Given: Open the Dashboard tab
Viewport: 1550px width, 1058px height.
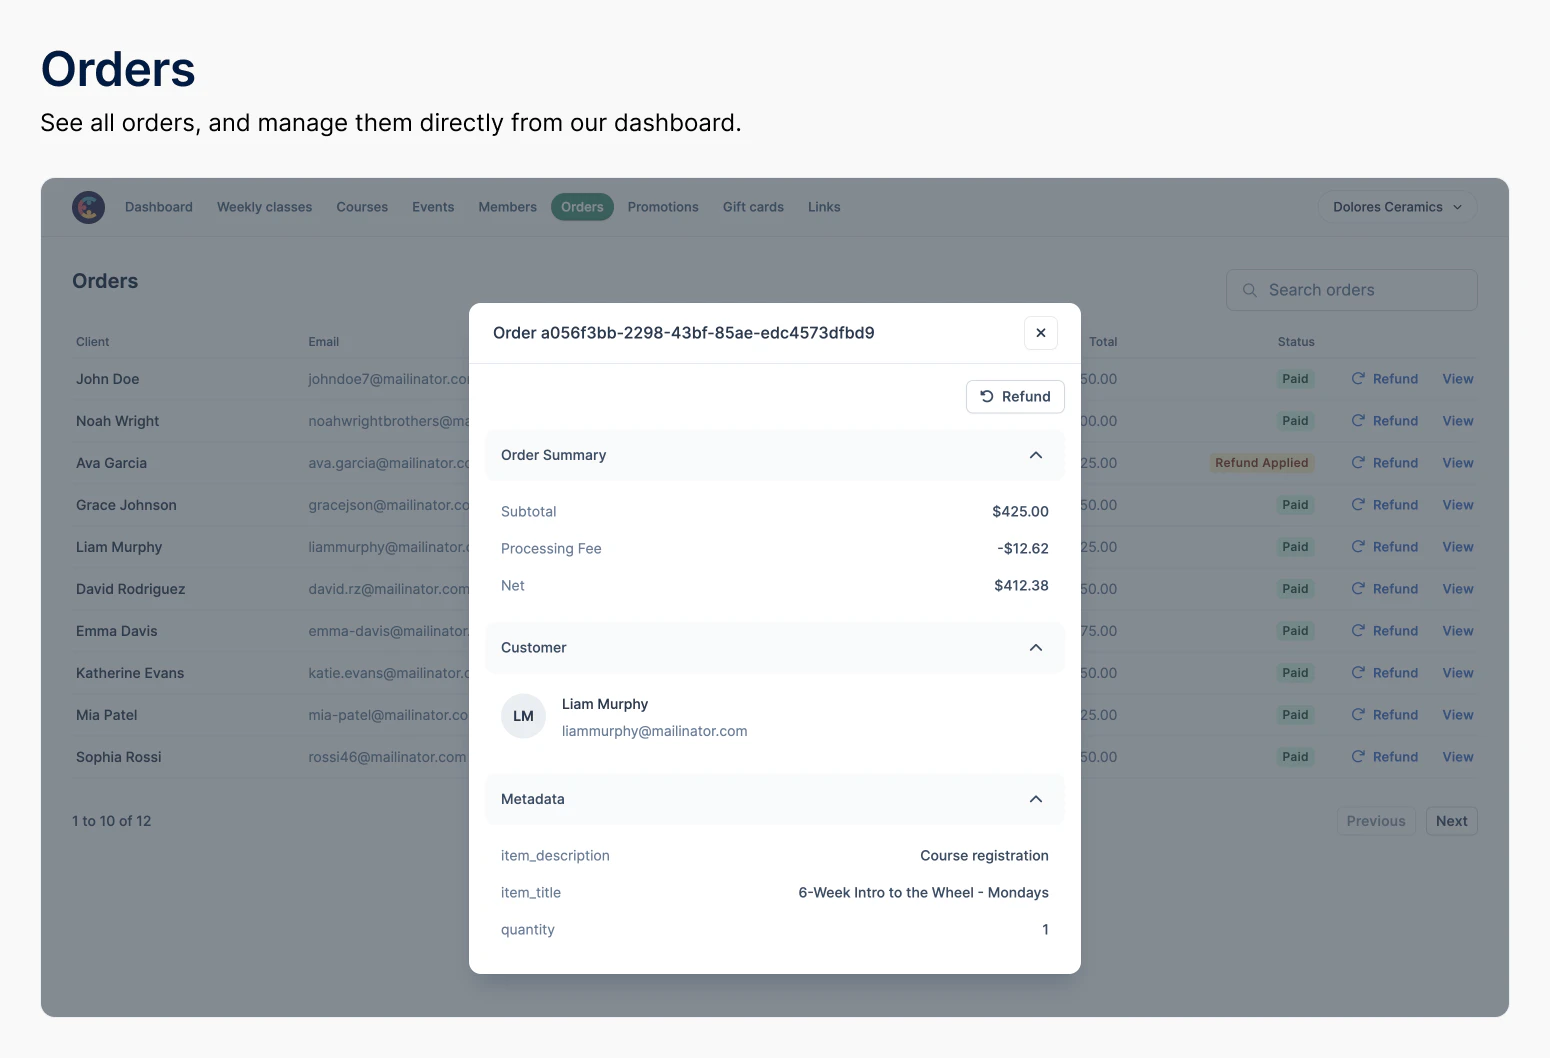Looking at the screenshot, I should point(159,207).
